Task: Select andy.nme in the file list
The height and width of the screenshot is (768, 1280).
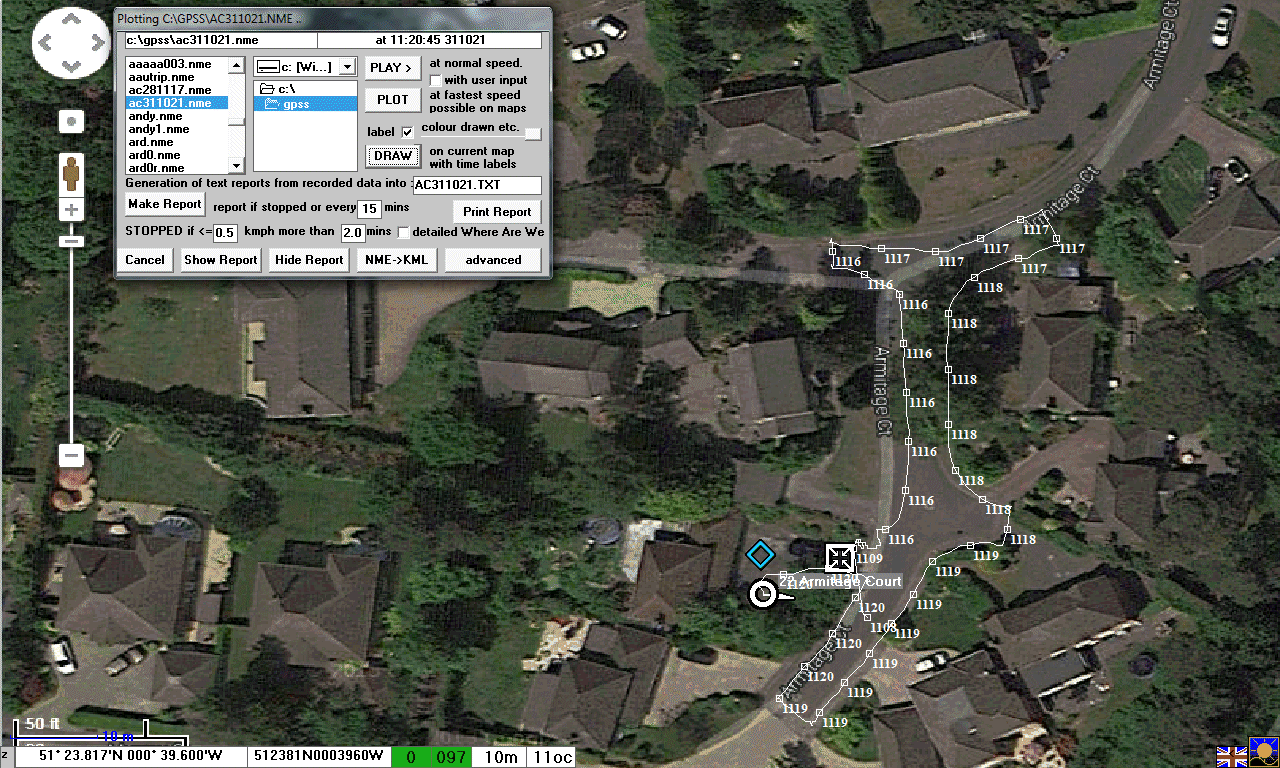Action: 155,116
